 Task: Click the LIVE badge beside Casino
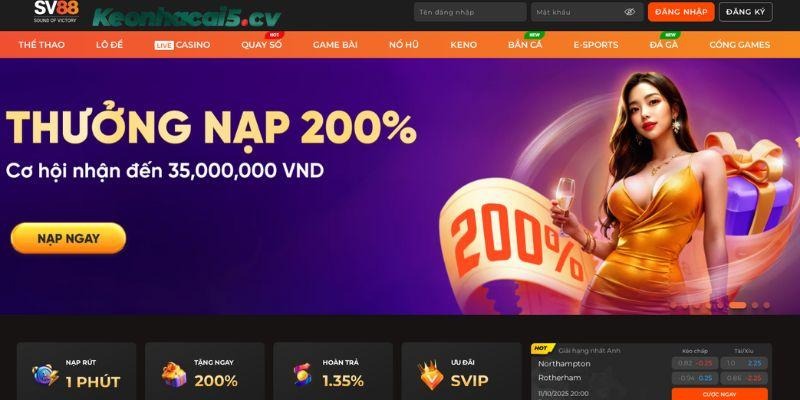(164, 45)
